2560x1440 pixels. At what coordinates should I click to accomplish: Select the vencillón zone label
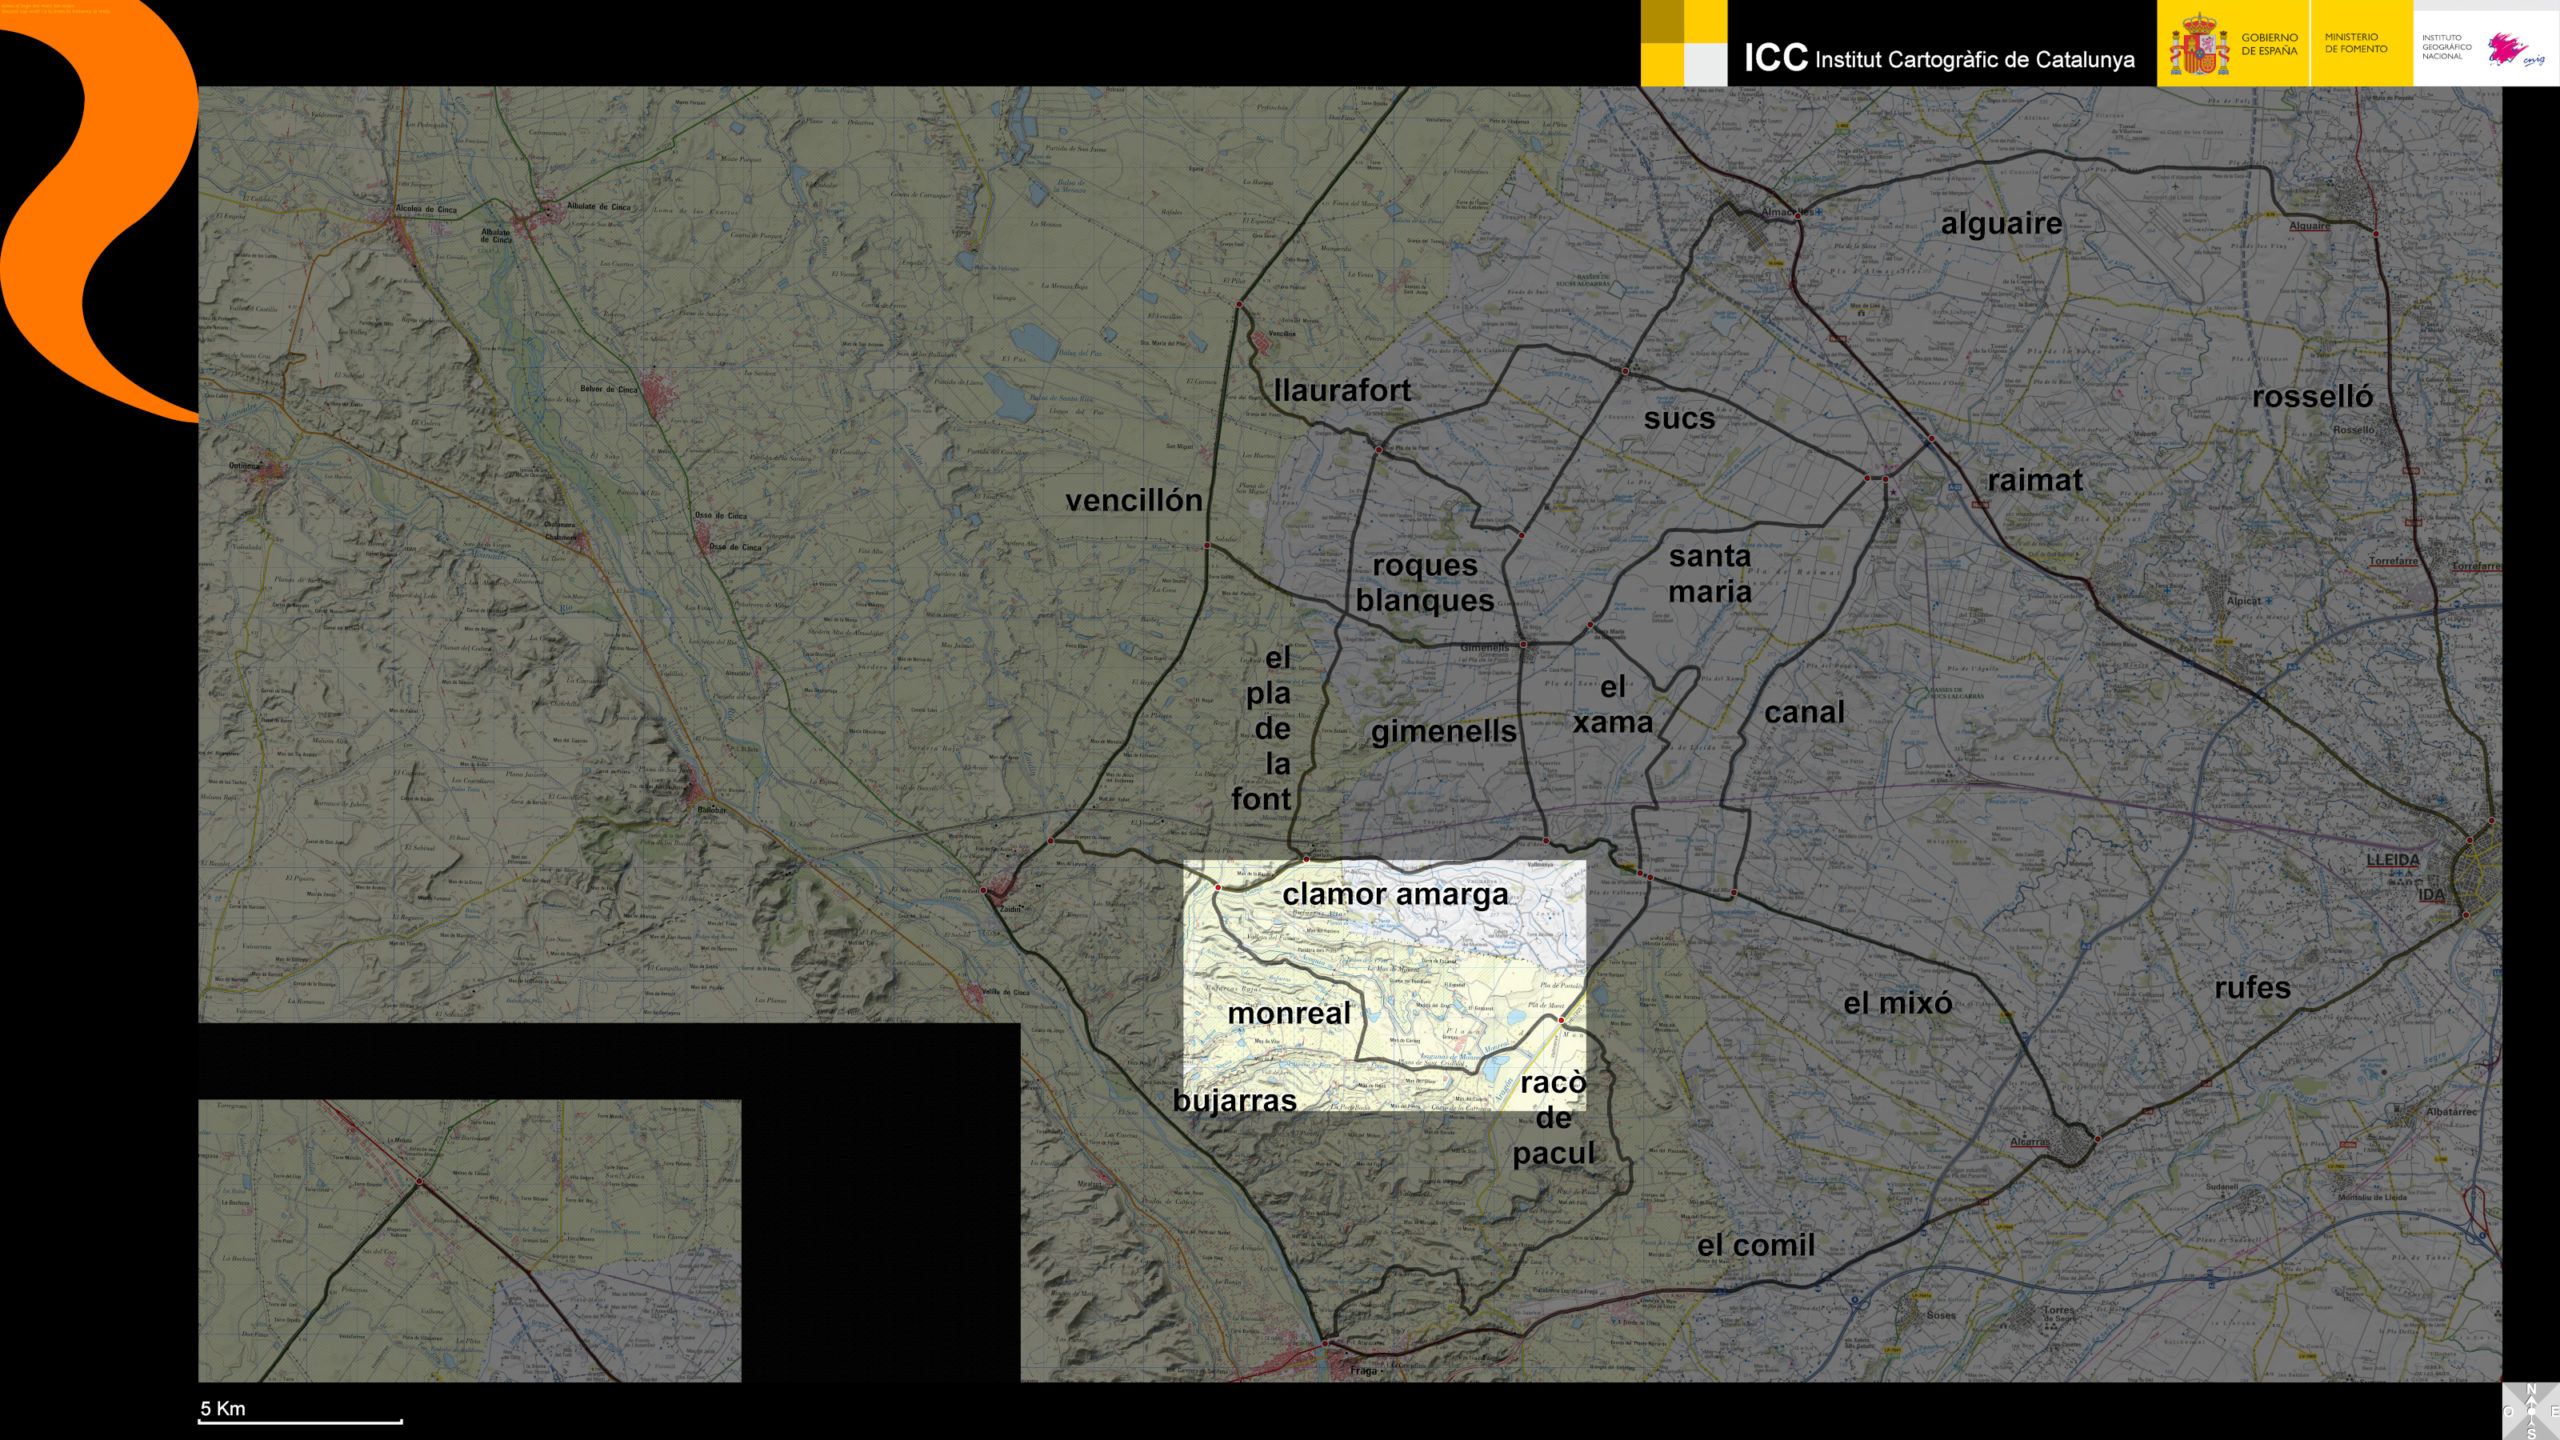1133,500
